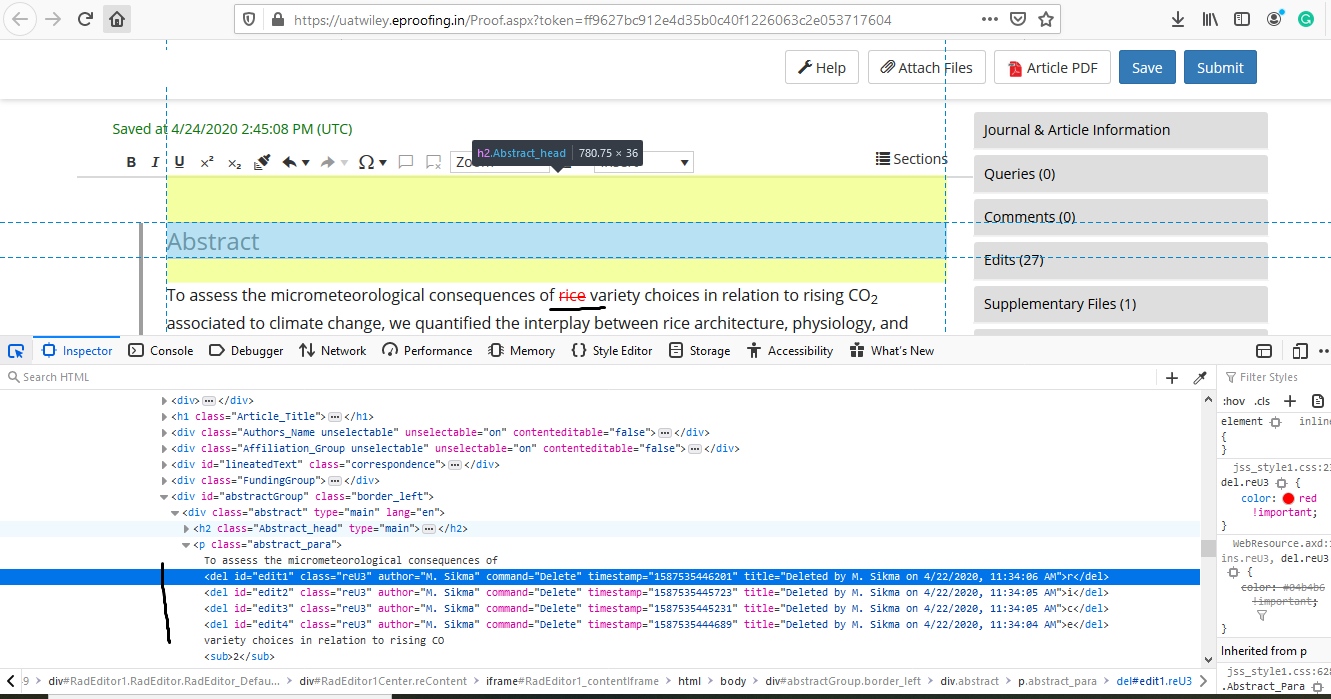
Task: Expand the h2 Abstract_head node
Action: point(186,528)
